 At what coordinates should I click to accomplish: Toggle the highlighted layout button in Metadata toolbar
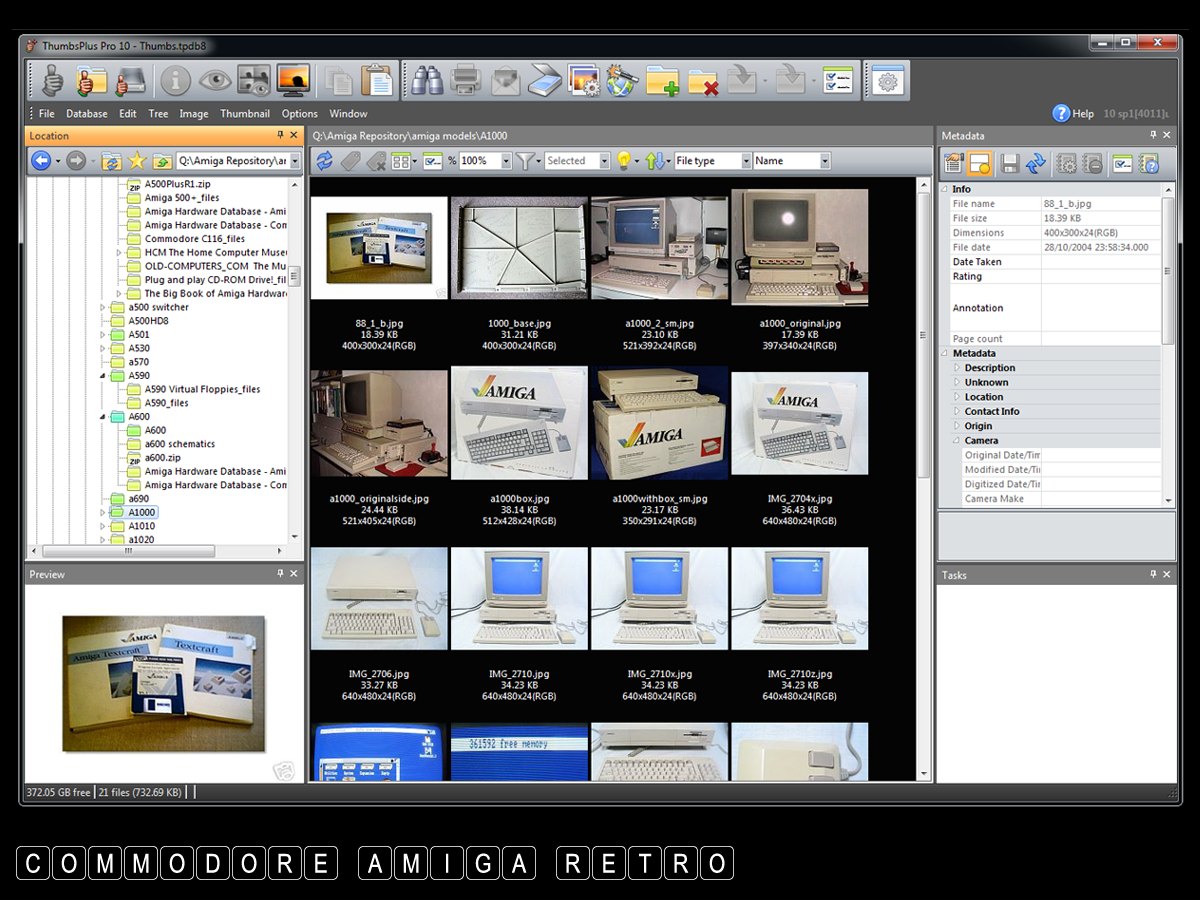tap(979, 163)
